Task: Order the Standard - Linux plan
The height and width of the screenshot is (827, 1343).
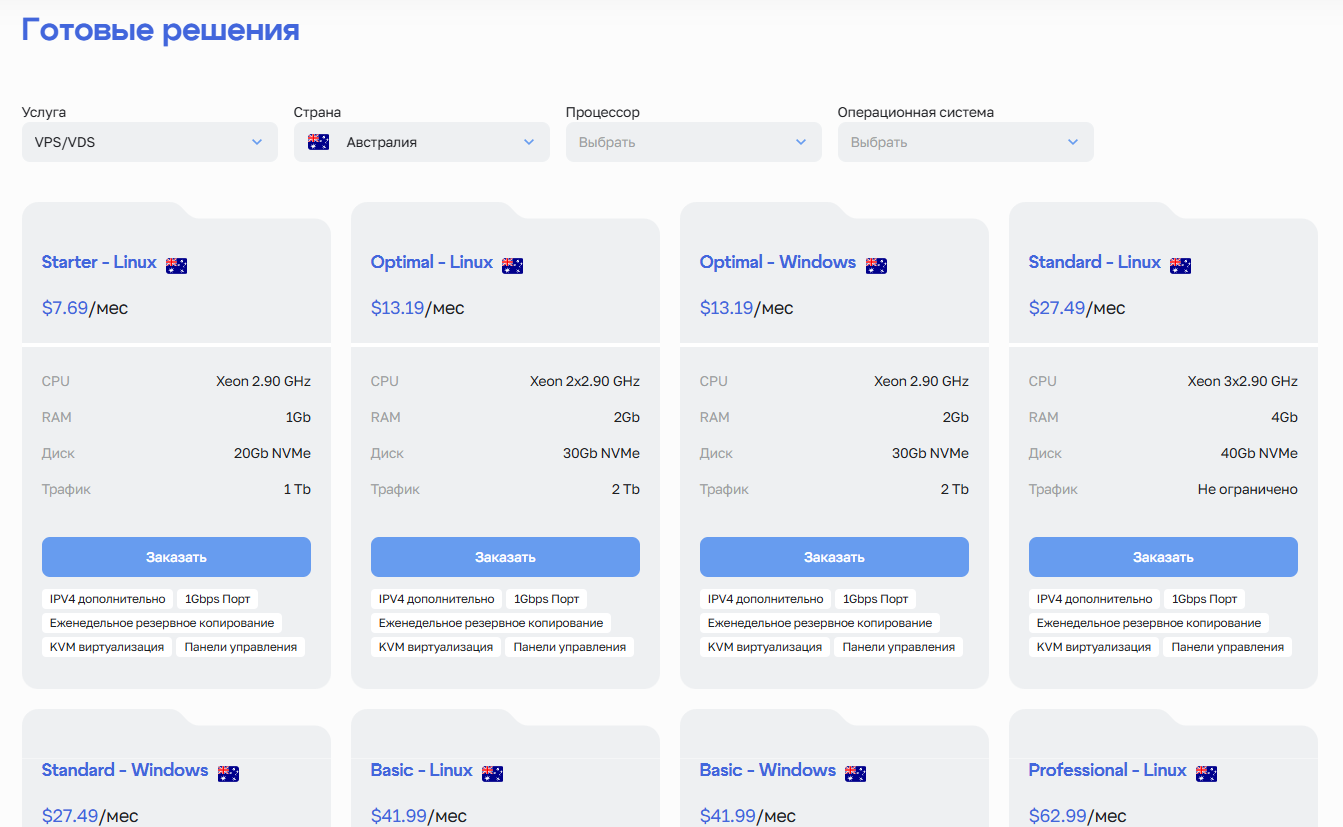Action: [1163, 557]
